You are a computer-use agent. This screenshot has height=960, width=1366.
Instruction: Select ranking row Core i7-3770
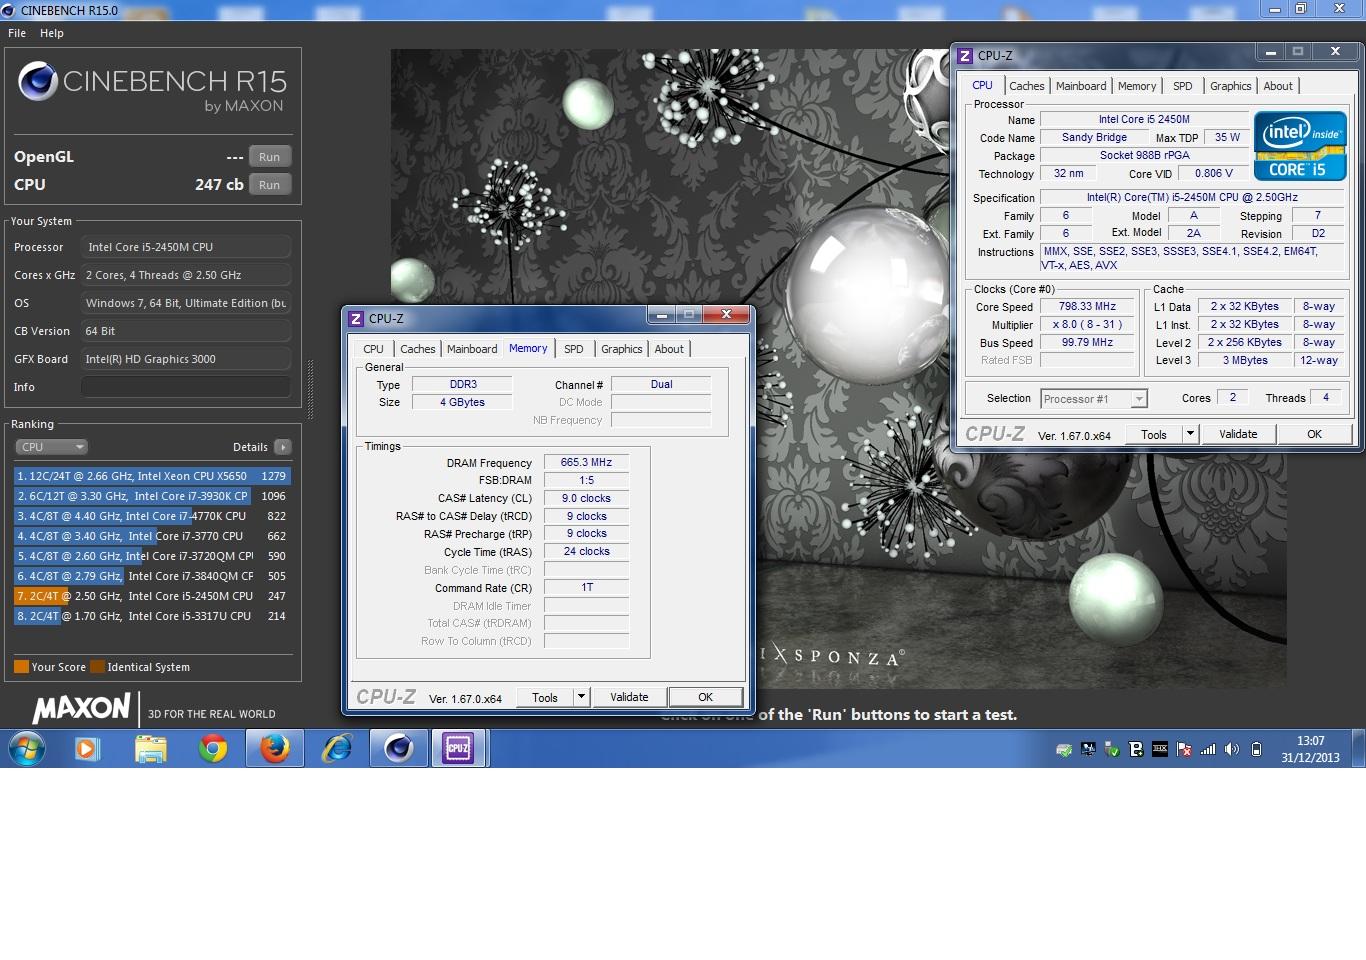click(x=152, y=536)
